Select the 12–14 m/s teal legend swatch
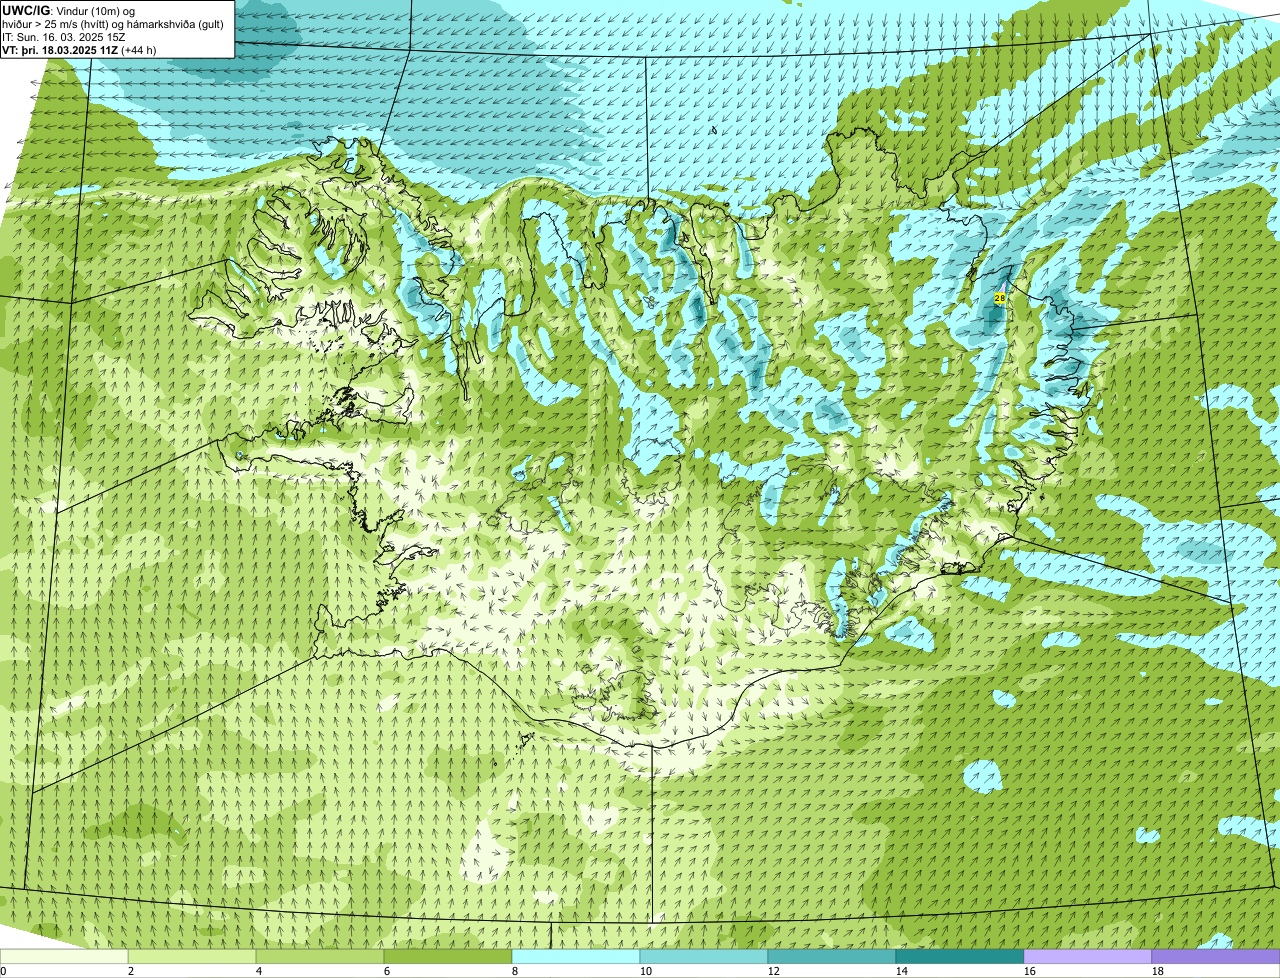Image resolution: width=1280 pixels, height=978 pixels. click(x=832, y=956)
